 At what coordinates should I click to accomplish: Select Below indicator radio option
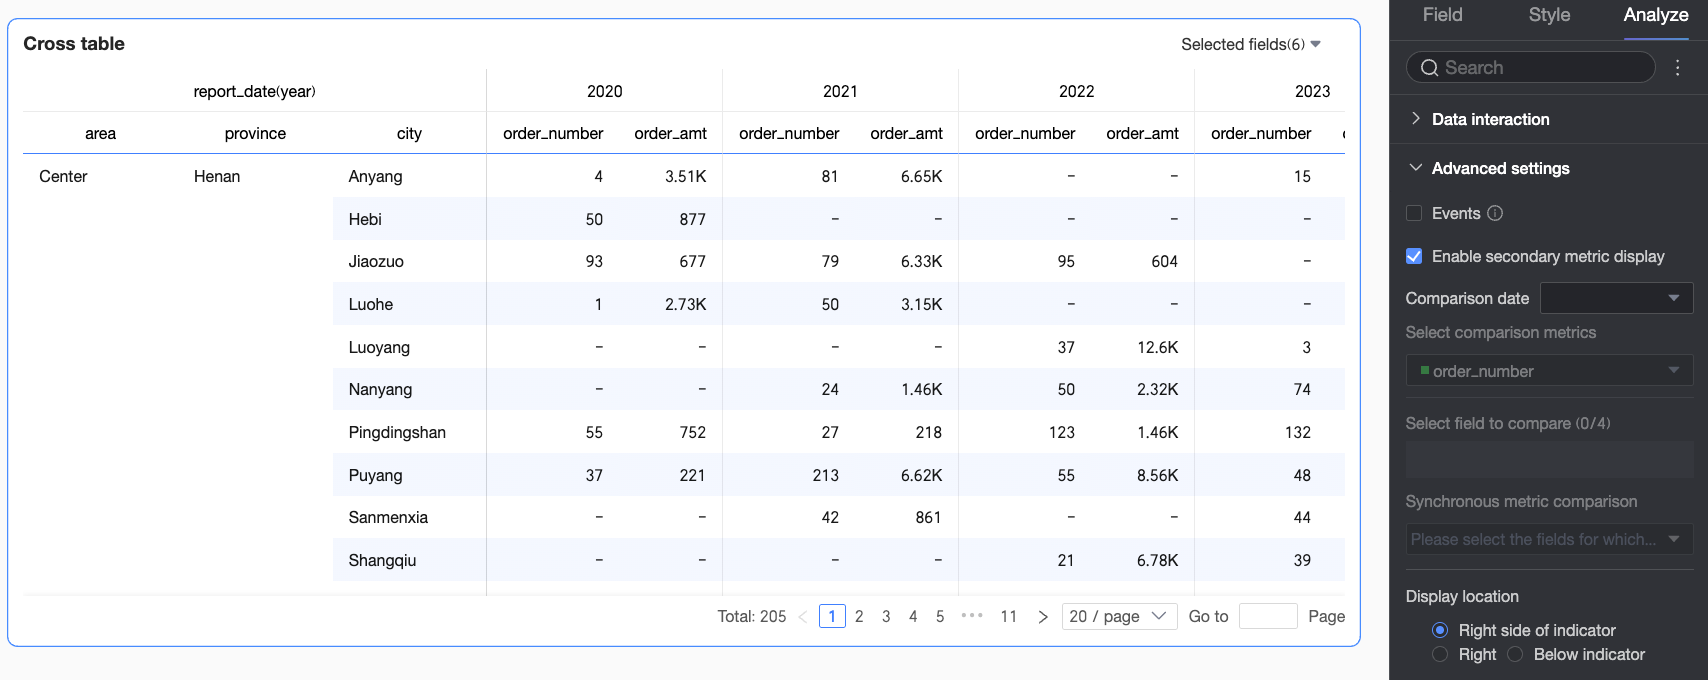(1515, 654)
